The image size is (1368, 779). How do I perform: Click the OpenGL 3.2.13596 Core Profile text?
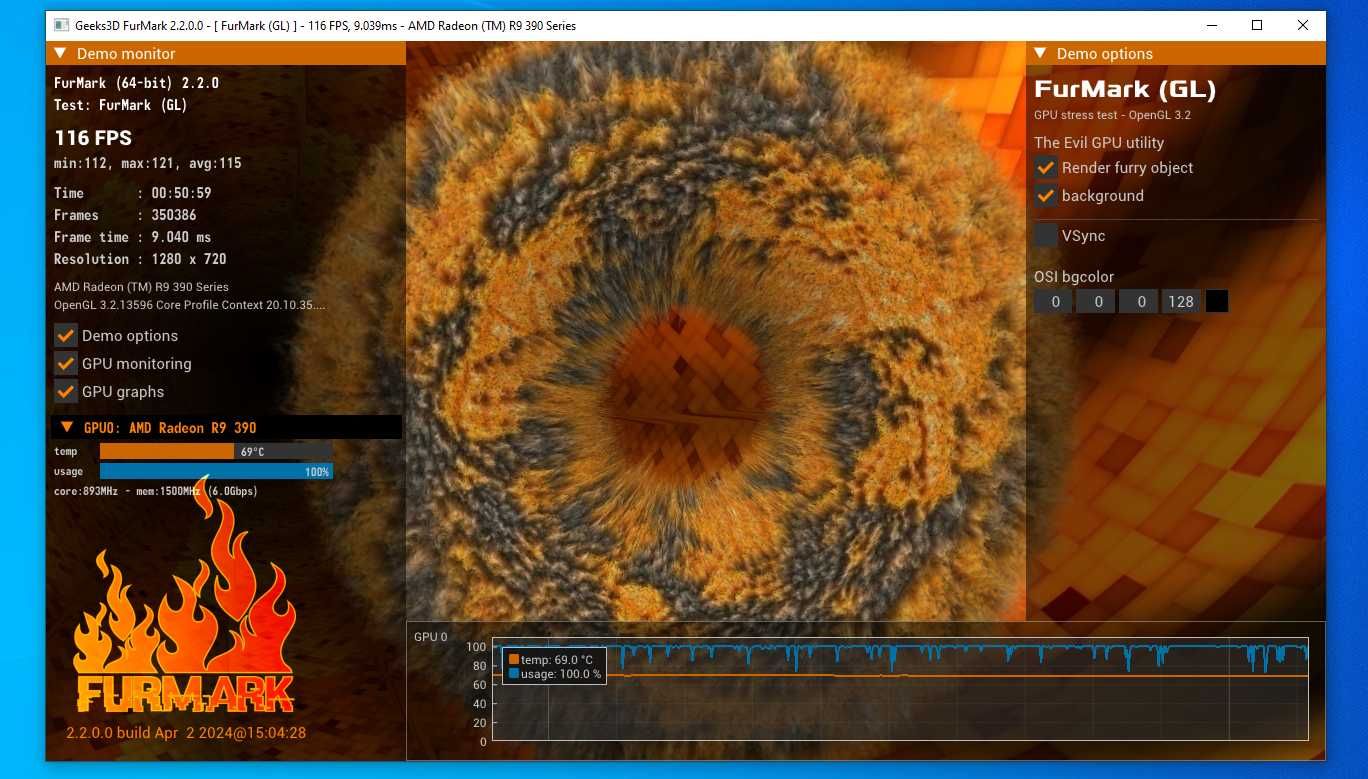pos(190,305)
